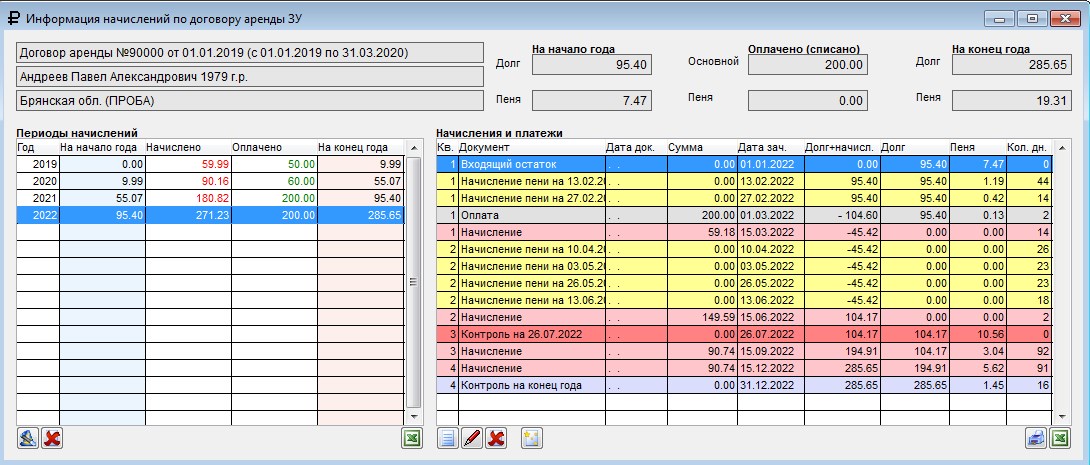Select the highlighted 2022 row
Image resolution: width=1090 pixels, height=465 pixels.
pyautogui.click(x=210, y=215)
